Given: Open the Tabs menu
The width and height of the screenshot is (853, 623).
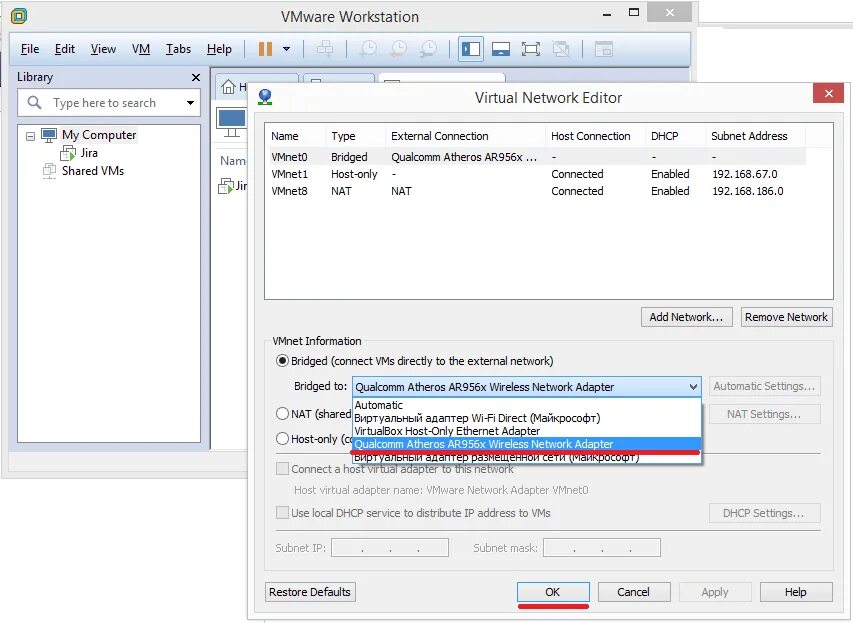Looking at the screenshot, I should [x=178, y=49].
